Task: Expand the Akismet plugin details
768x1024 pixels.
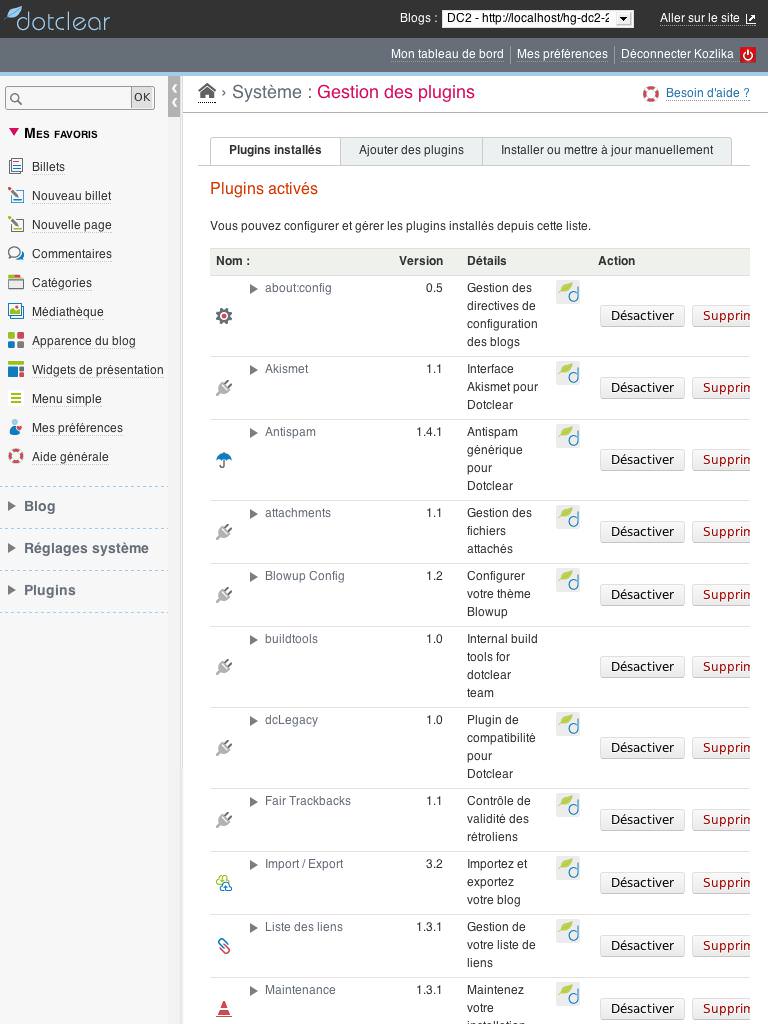Action: [x=254, y=369]
